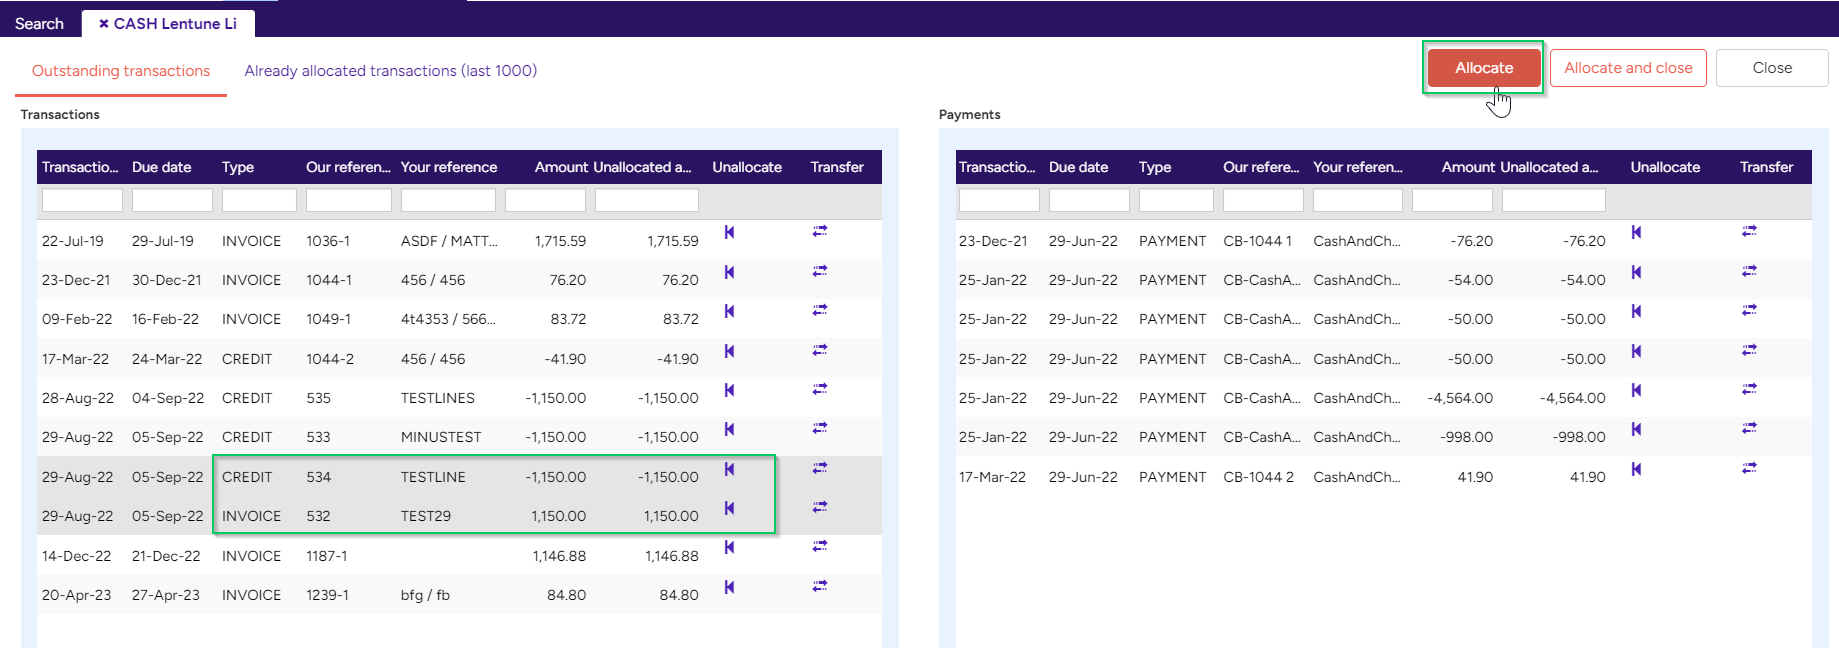
Task: Click unallocate icon for invoice 1036-1
Action: [729, 232]
